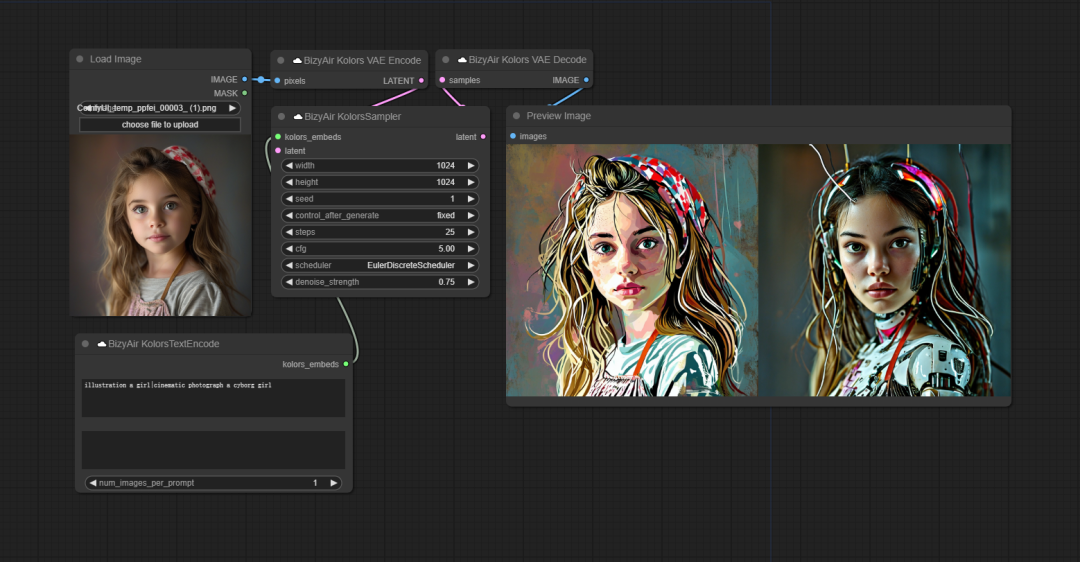The image size is (1080, 562).
Task: Click the cfg value 5.00
Action: click(x=446, y=249)
